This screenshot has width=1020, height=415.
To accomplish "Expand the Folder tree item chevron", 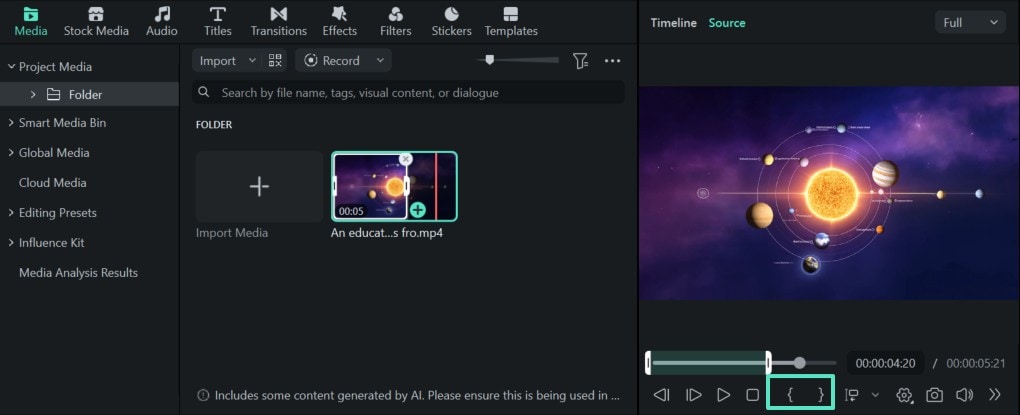I will [33, 95].
